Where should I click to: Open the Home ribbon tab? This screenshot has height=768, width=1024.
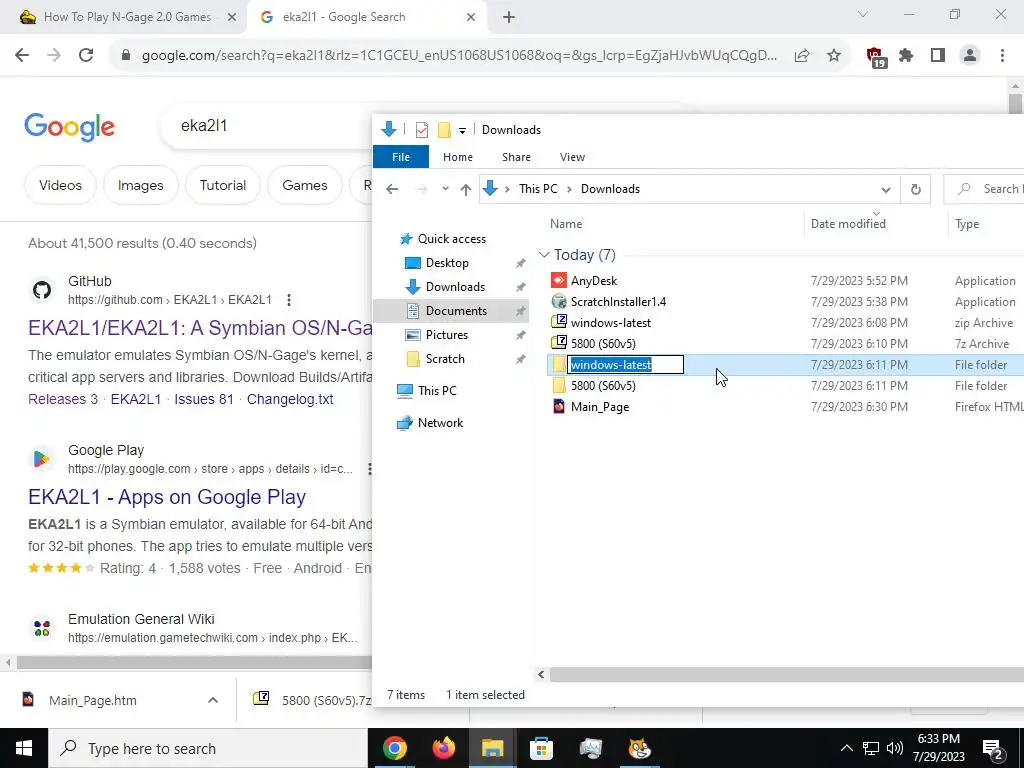[x=458, y=157]
